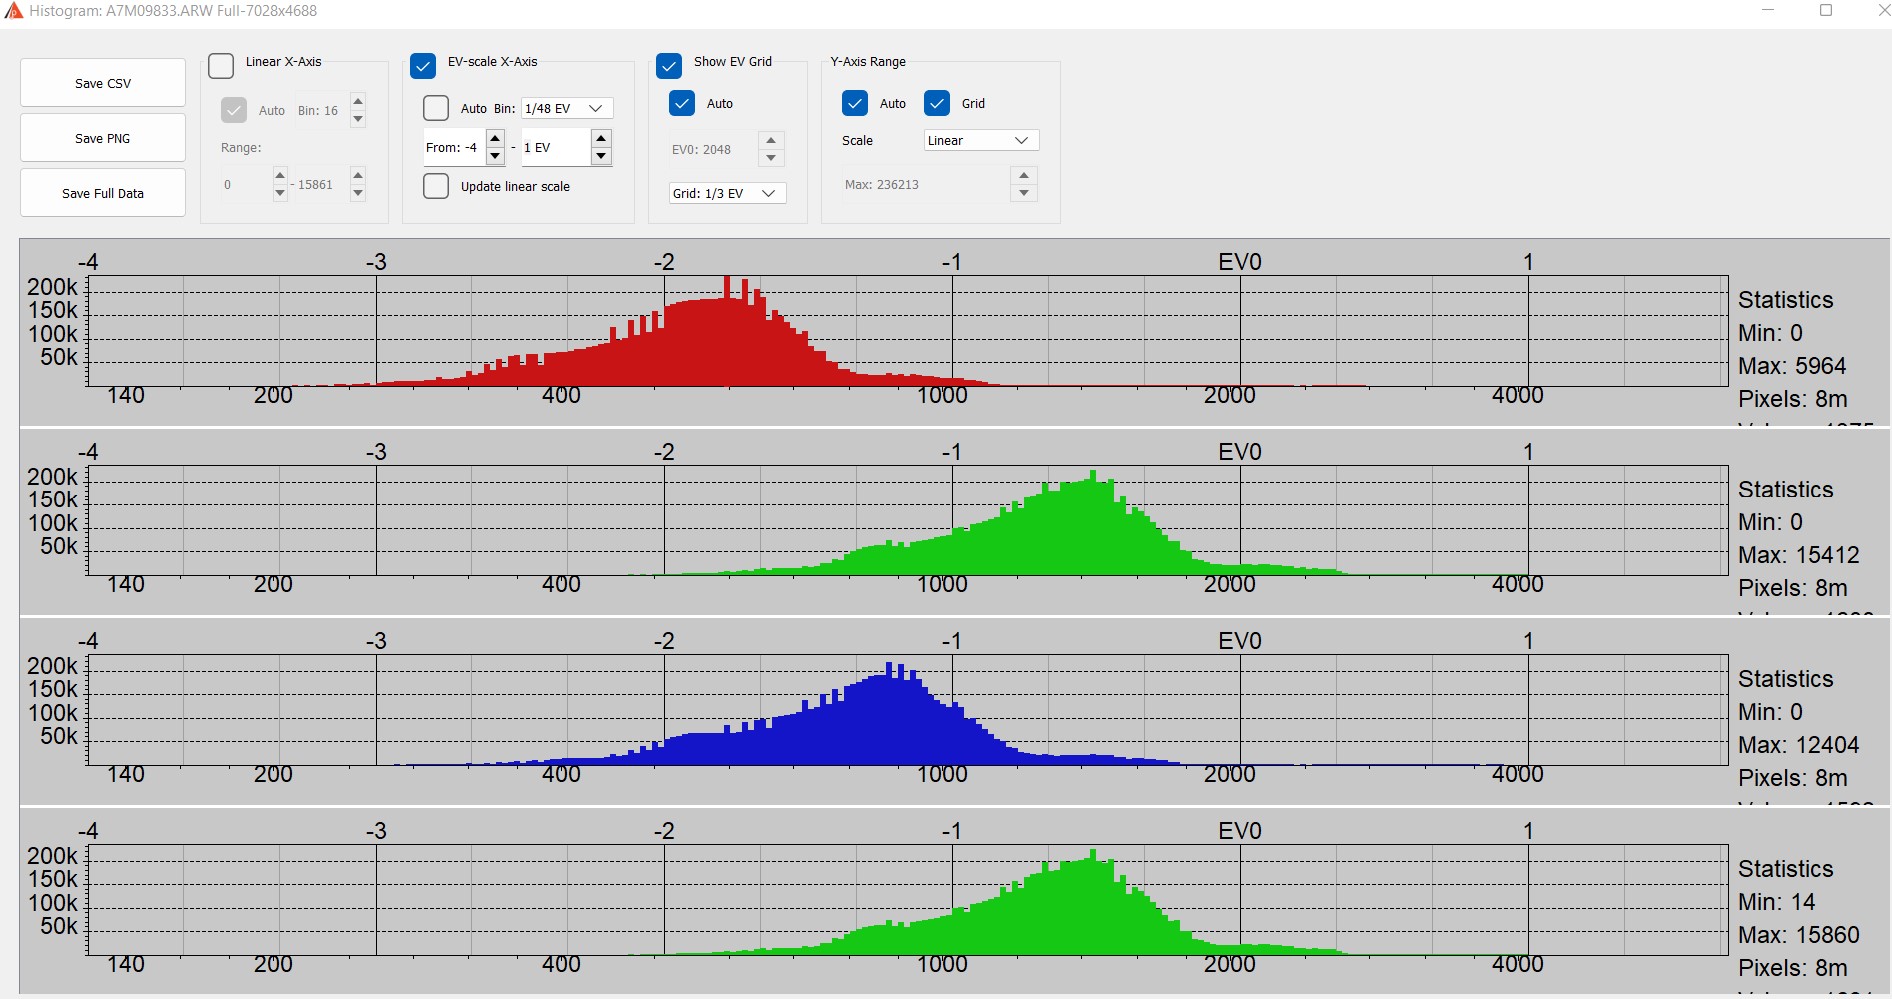This screenshot has height=999, width=1892.
Task: Enable the Linear X-Axis checkbox
Action: coord(221,66)
